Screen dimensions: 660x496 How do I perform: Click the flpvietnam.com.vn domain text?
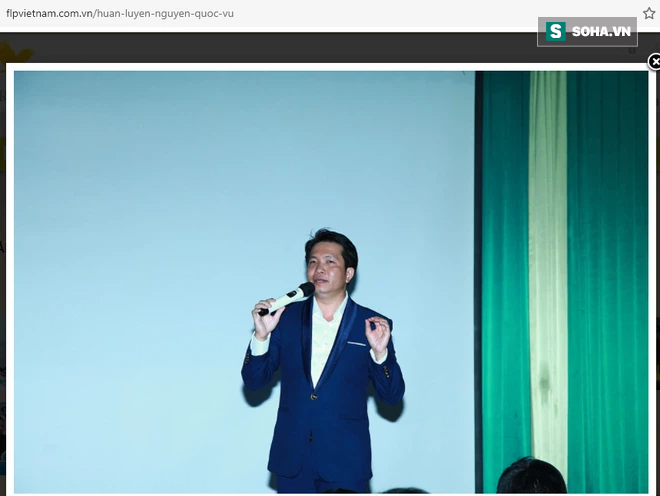click(49, 14)
